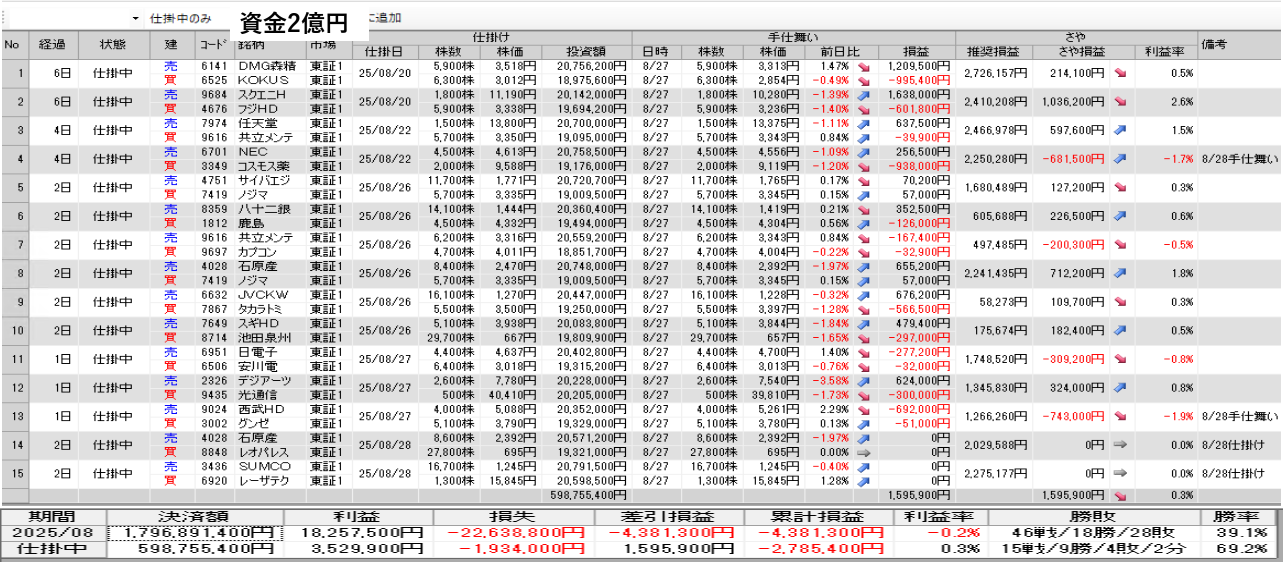Click the 8/28手仕舞い note in row 13
This screenshot has width=1283, height=562.
pos(1239,416)
